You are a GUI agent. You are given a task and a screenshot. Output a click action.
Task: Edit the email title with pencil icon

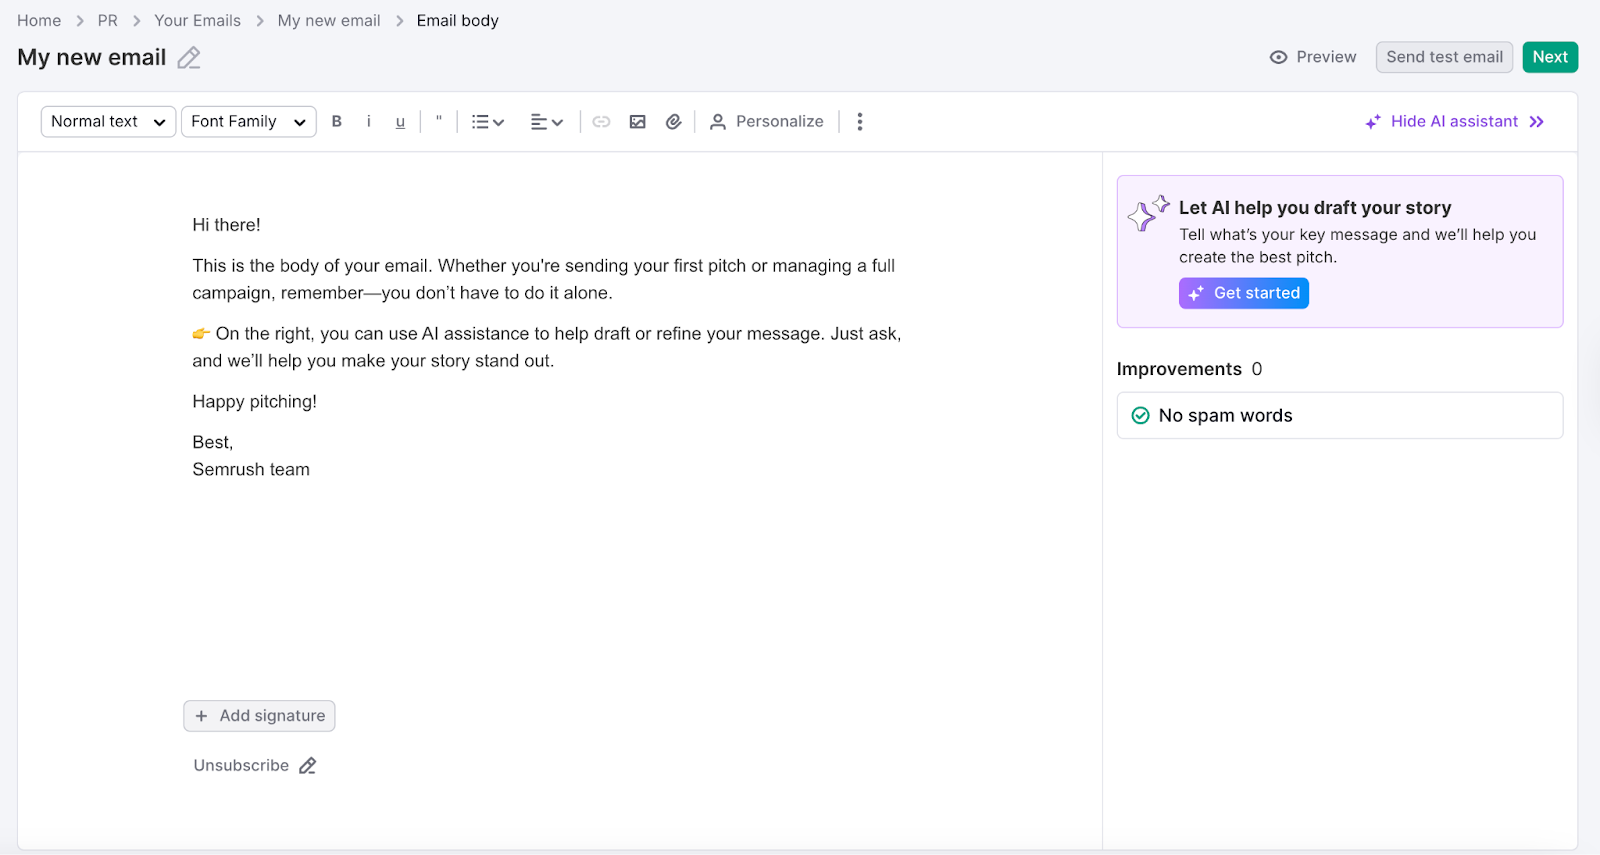(x=189, y=58)
